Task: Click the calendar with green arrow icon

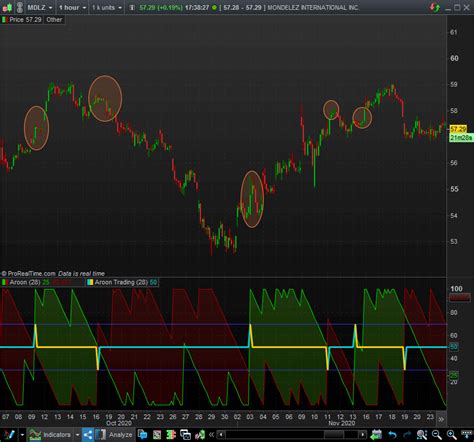Action: (x=376, y=435)
